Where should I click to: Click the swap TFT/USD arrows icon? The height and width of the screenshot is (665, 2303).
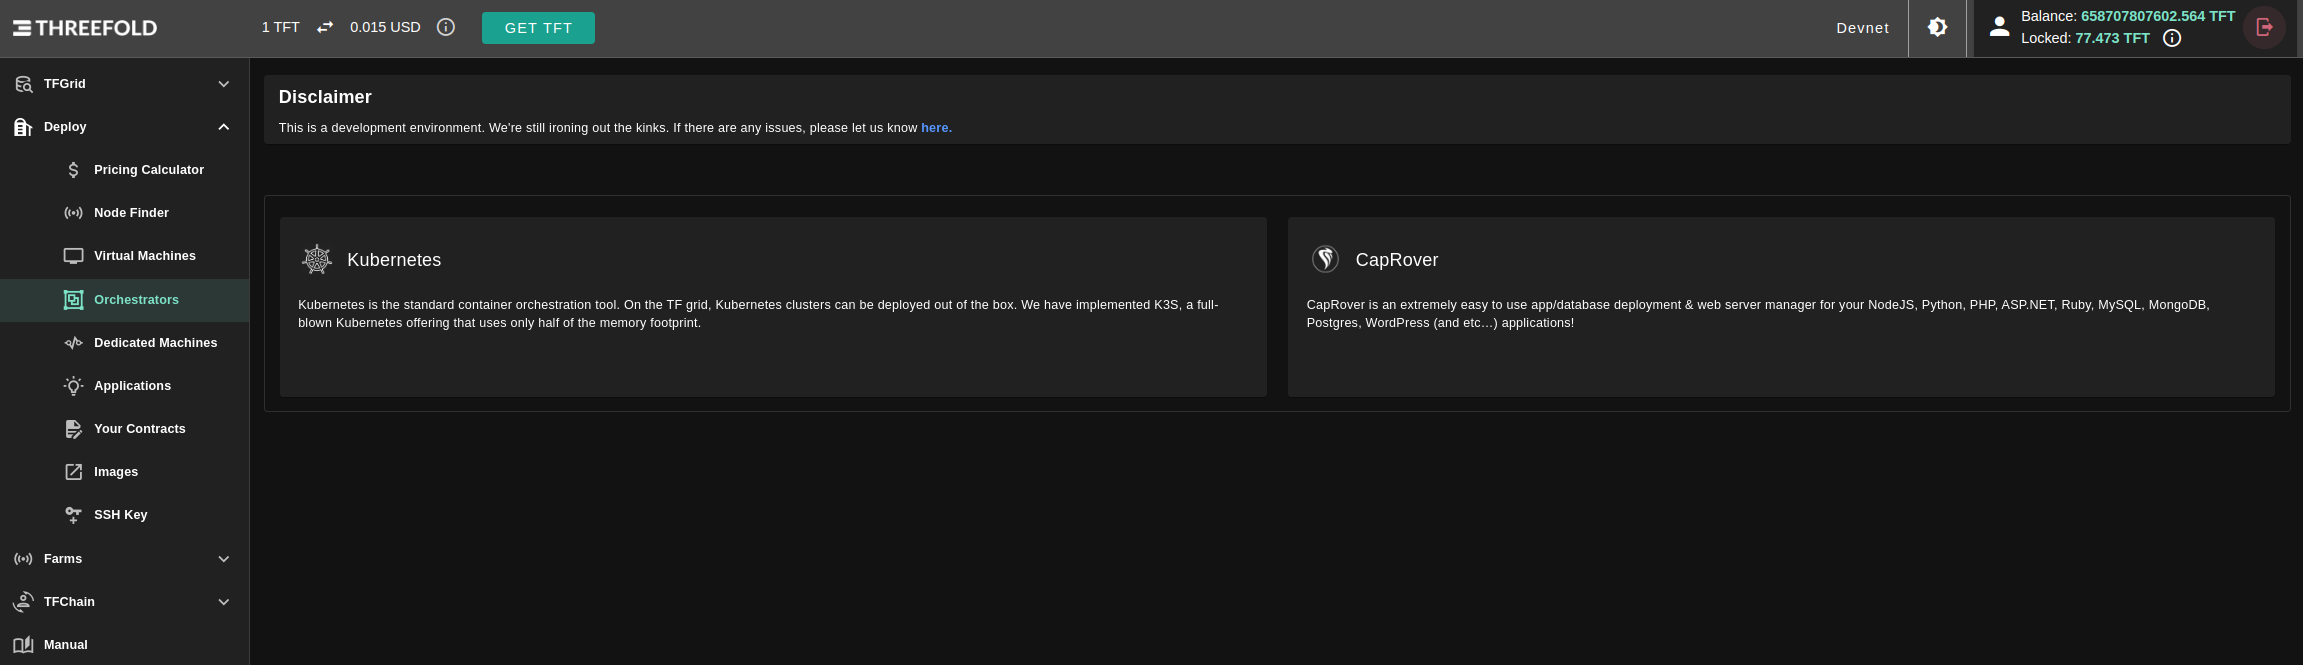325,27
